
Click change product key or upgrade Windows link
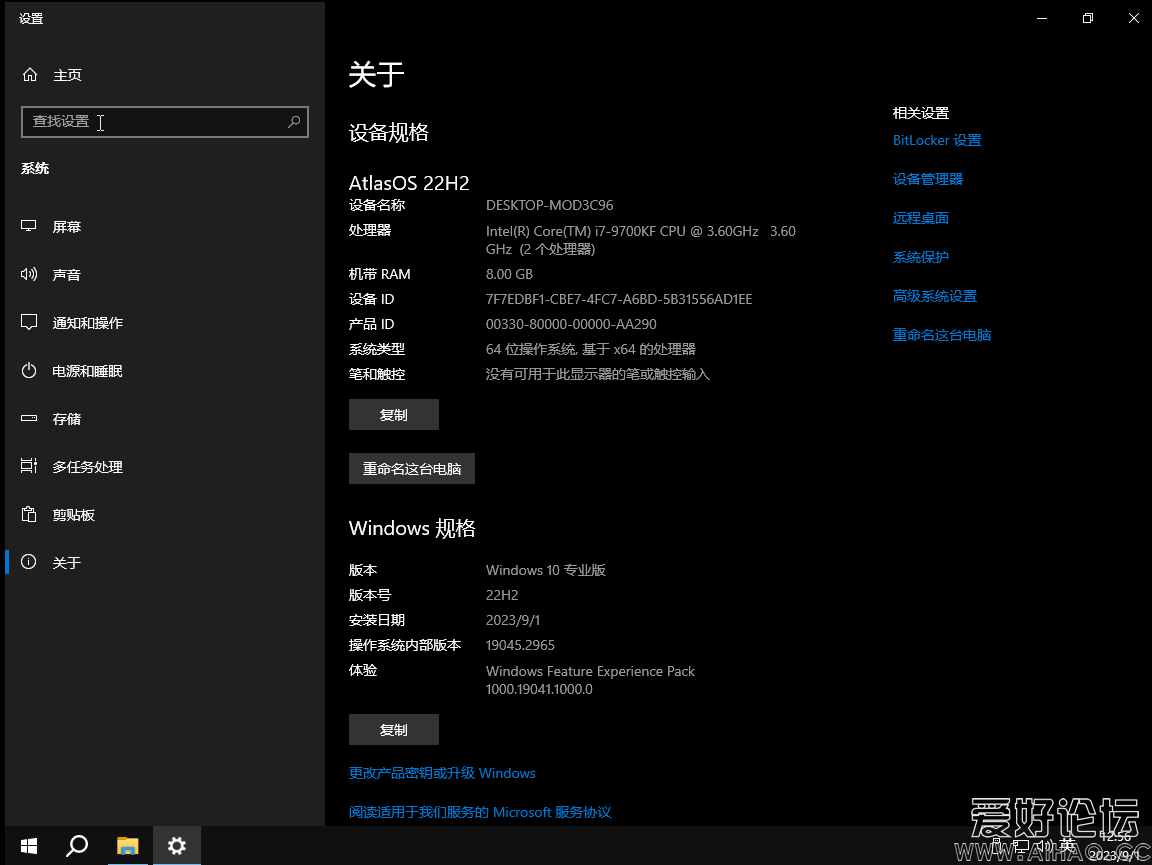tap(442, 774)
